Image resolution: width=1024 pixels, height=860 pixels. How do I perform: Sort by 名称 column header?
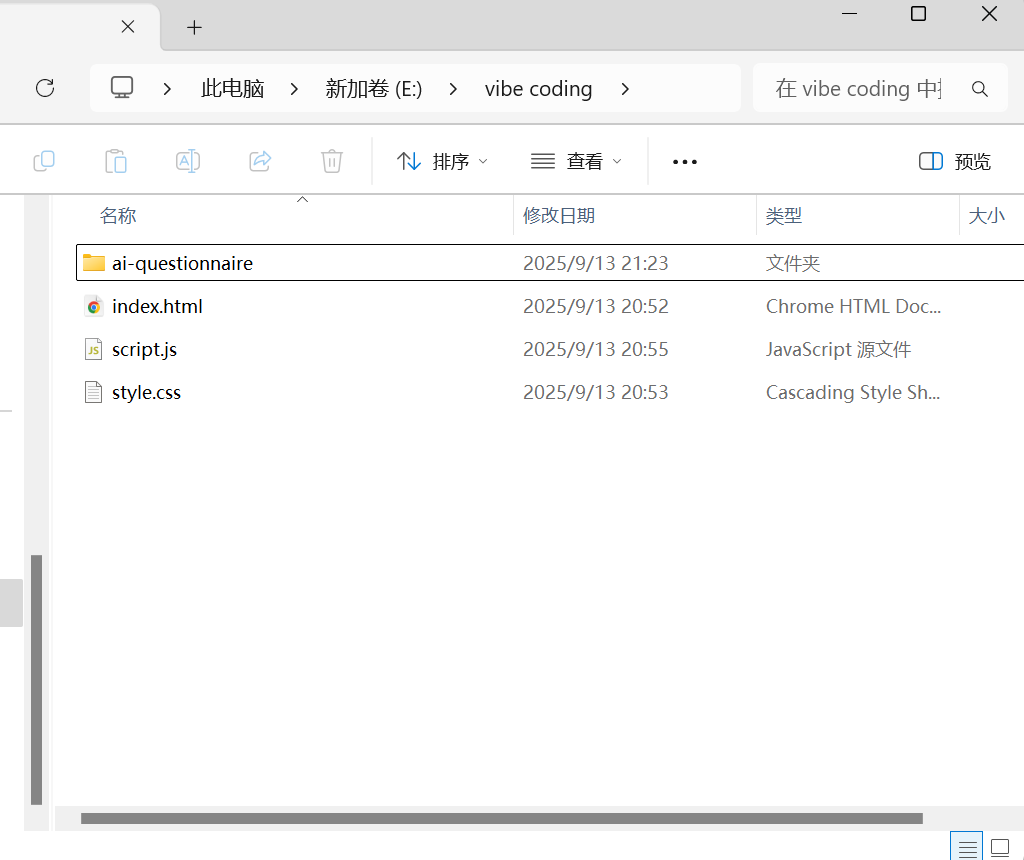(118, 215)
